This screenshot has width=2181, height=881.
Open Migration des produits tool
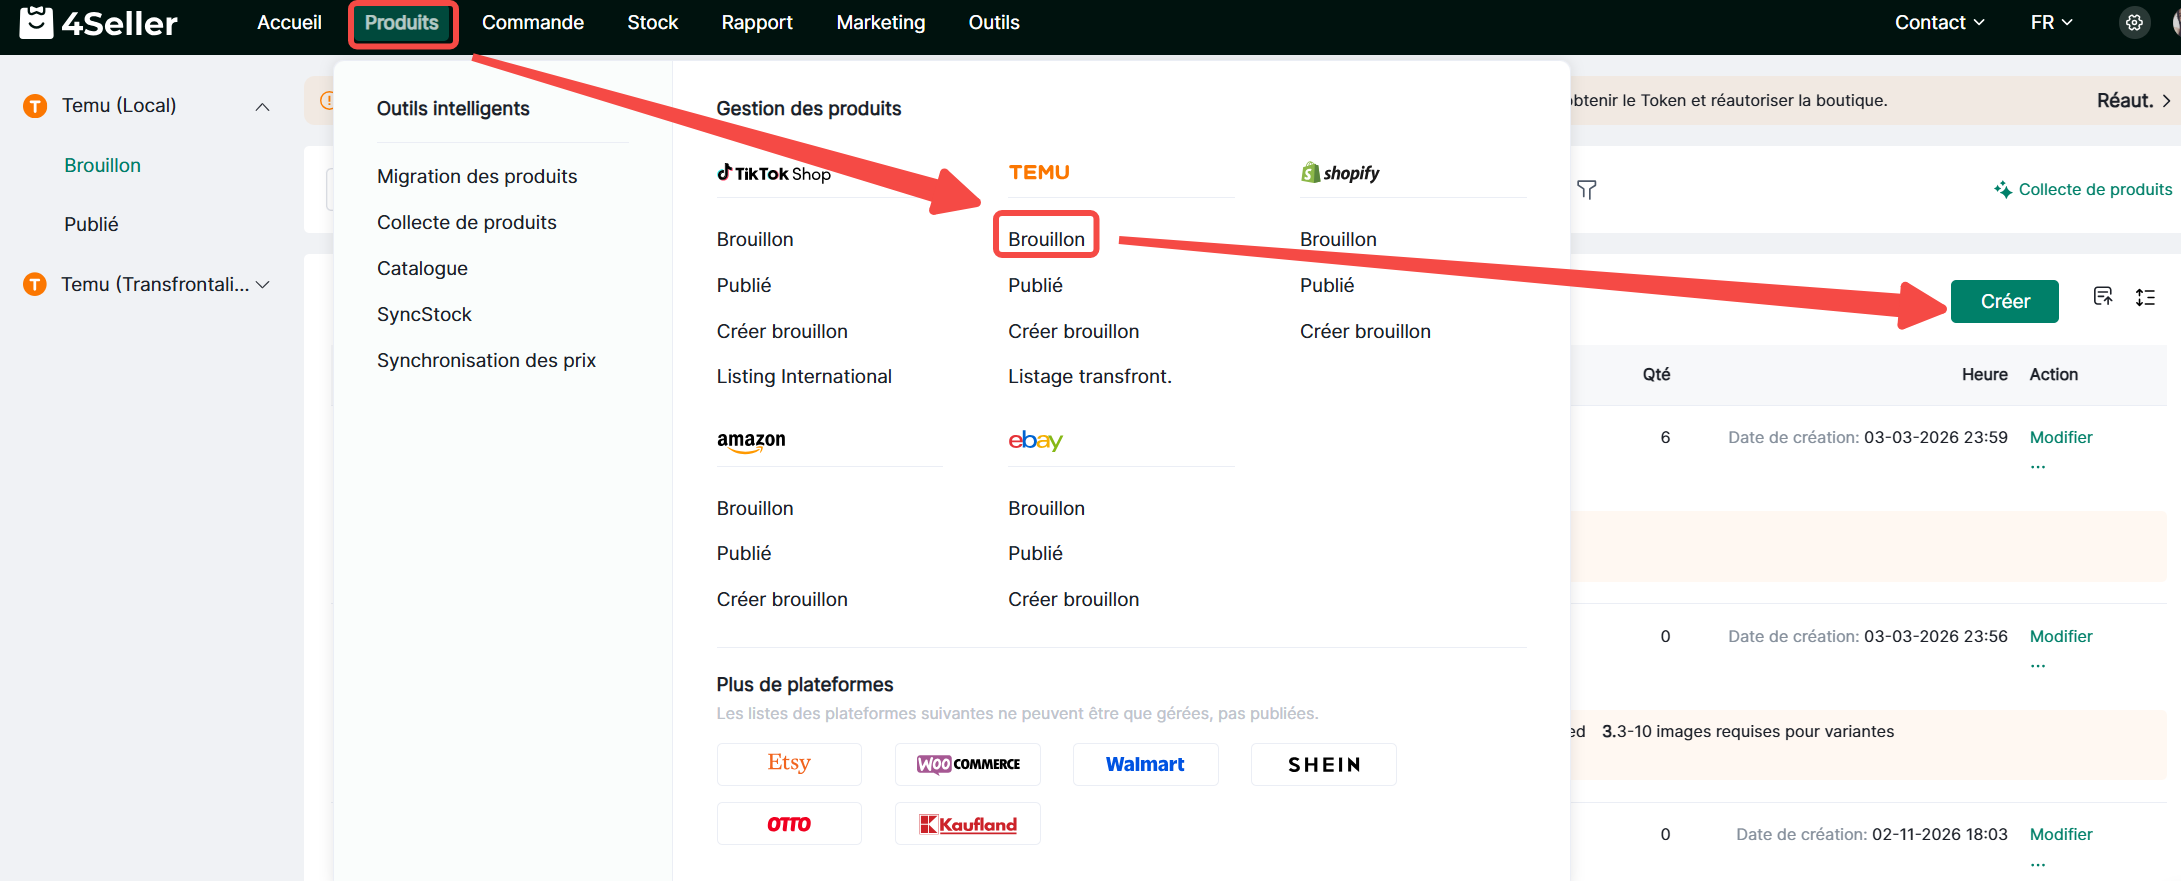[477, 176]
